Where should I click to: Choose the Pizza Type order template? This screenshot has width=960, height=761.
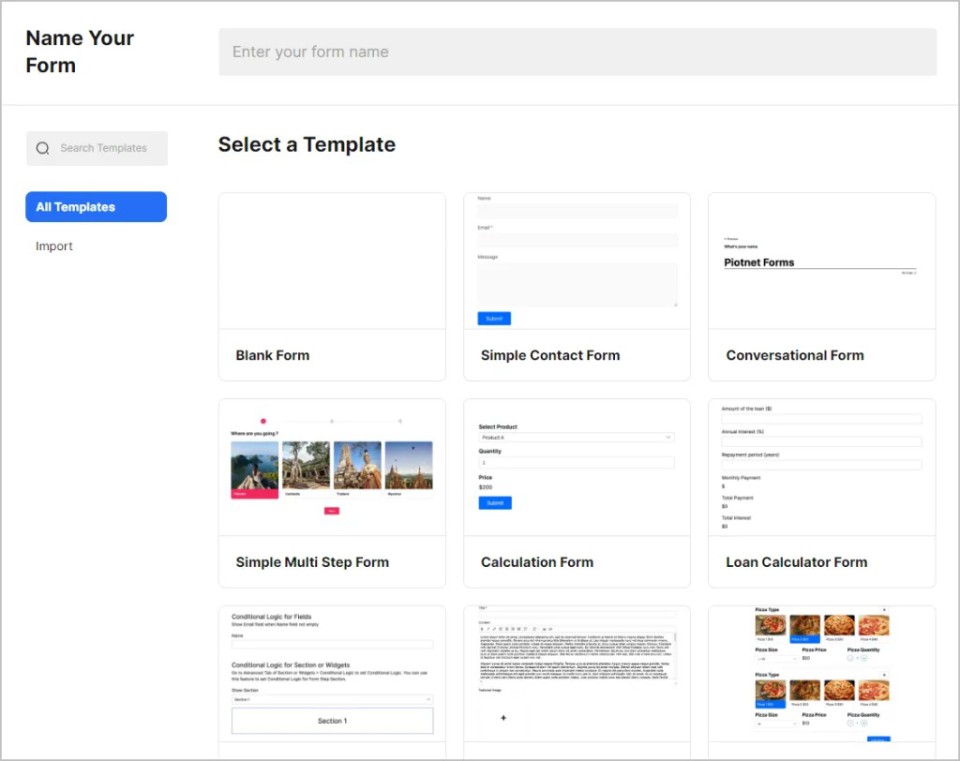click(x=821, y=673)
